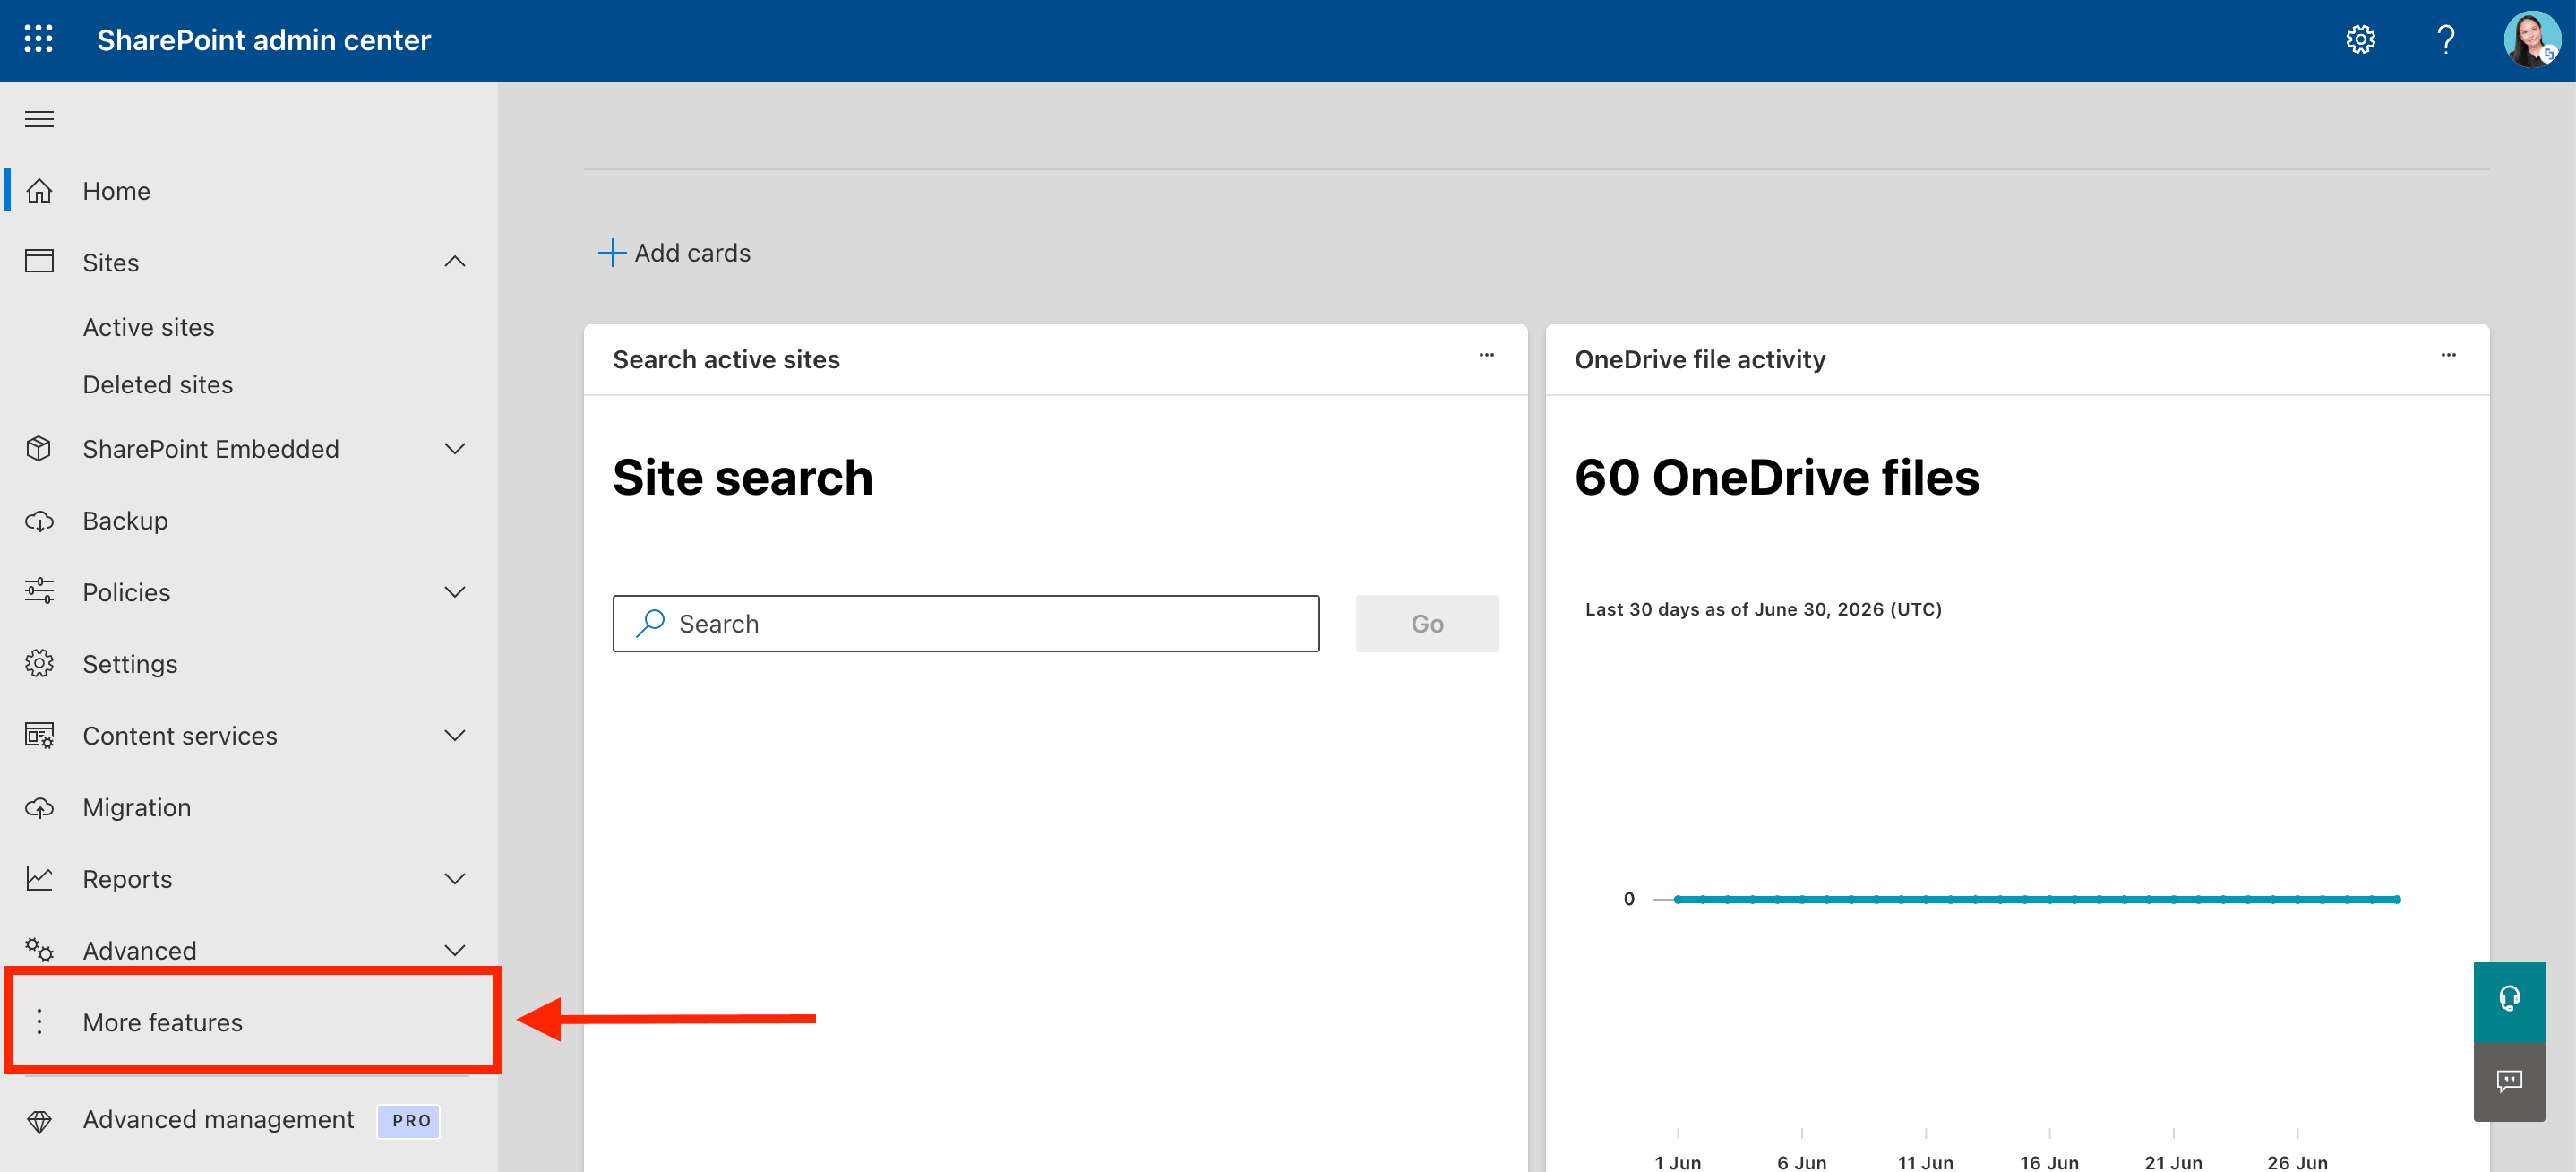Click the Sites window icon

tap(39, 261)
